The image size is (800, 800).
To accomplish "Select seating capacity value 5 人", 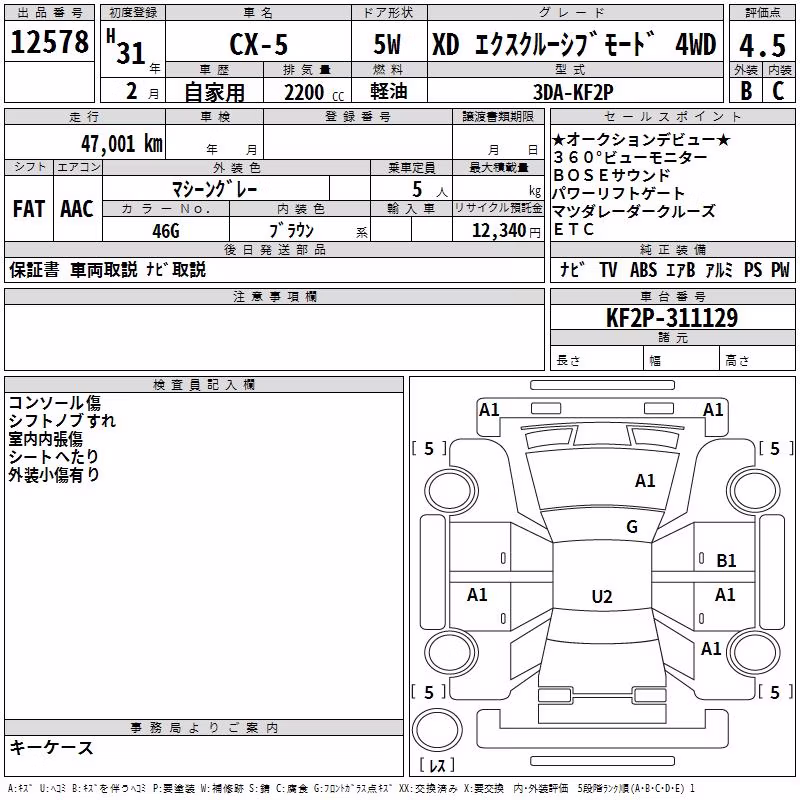I will [x=429, y=190].
